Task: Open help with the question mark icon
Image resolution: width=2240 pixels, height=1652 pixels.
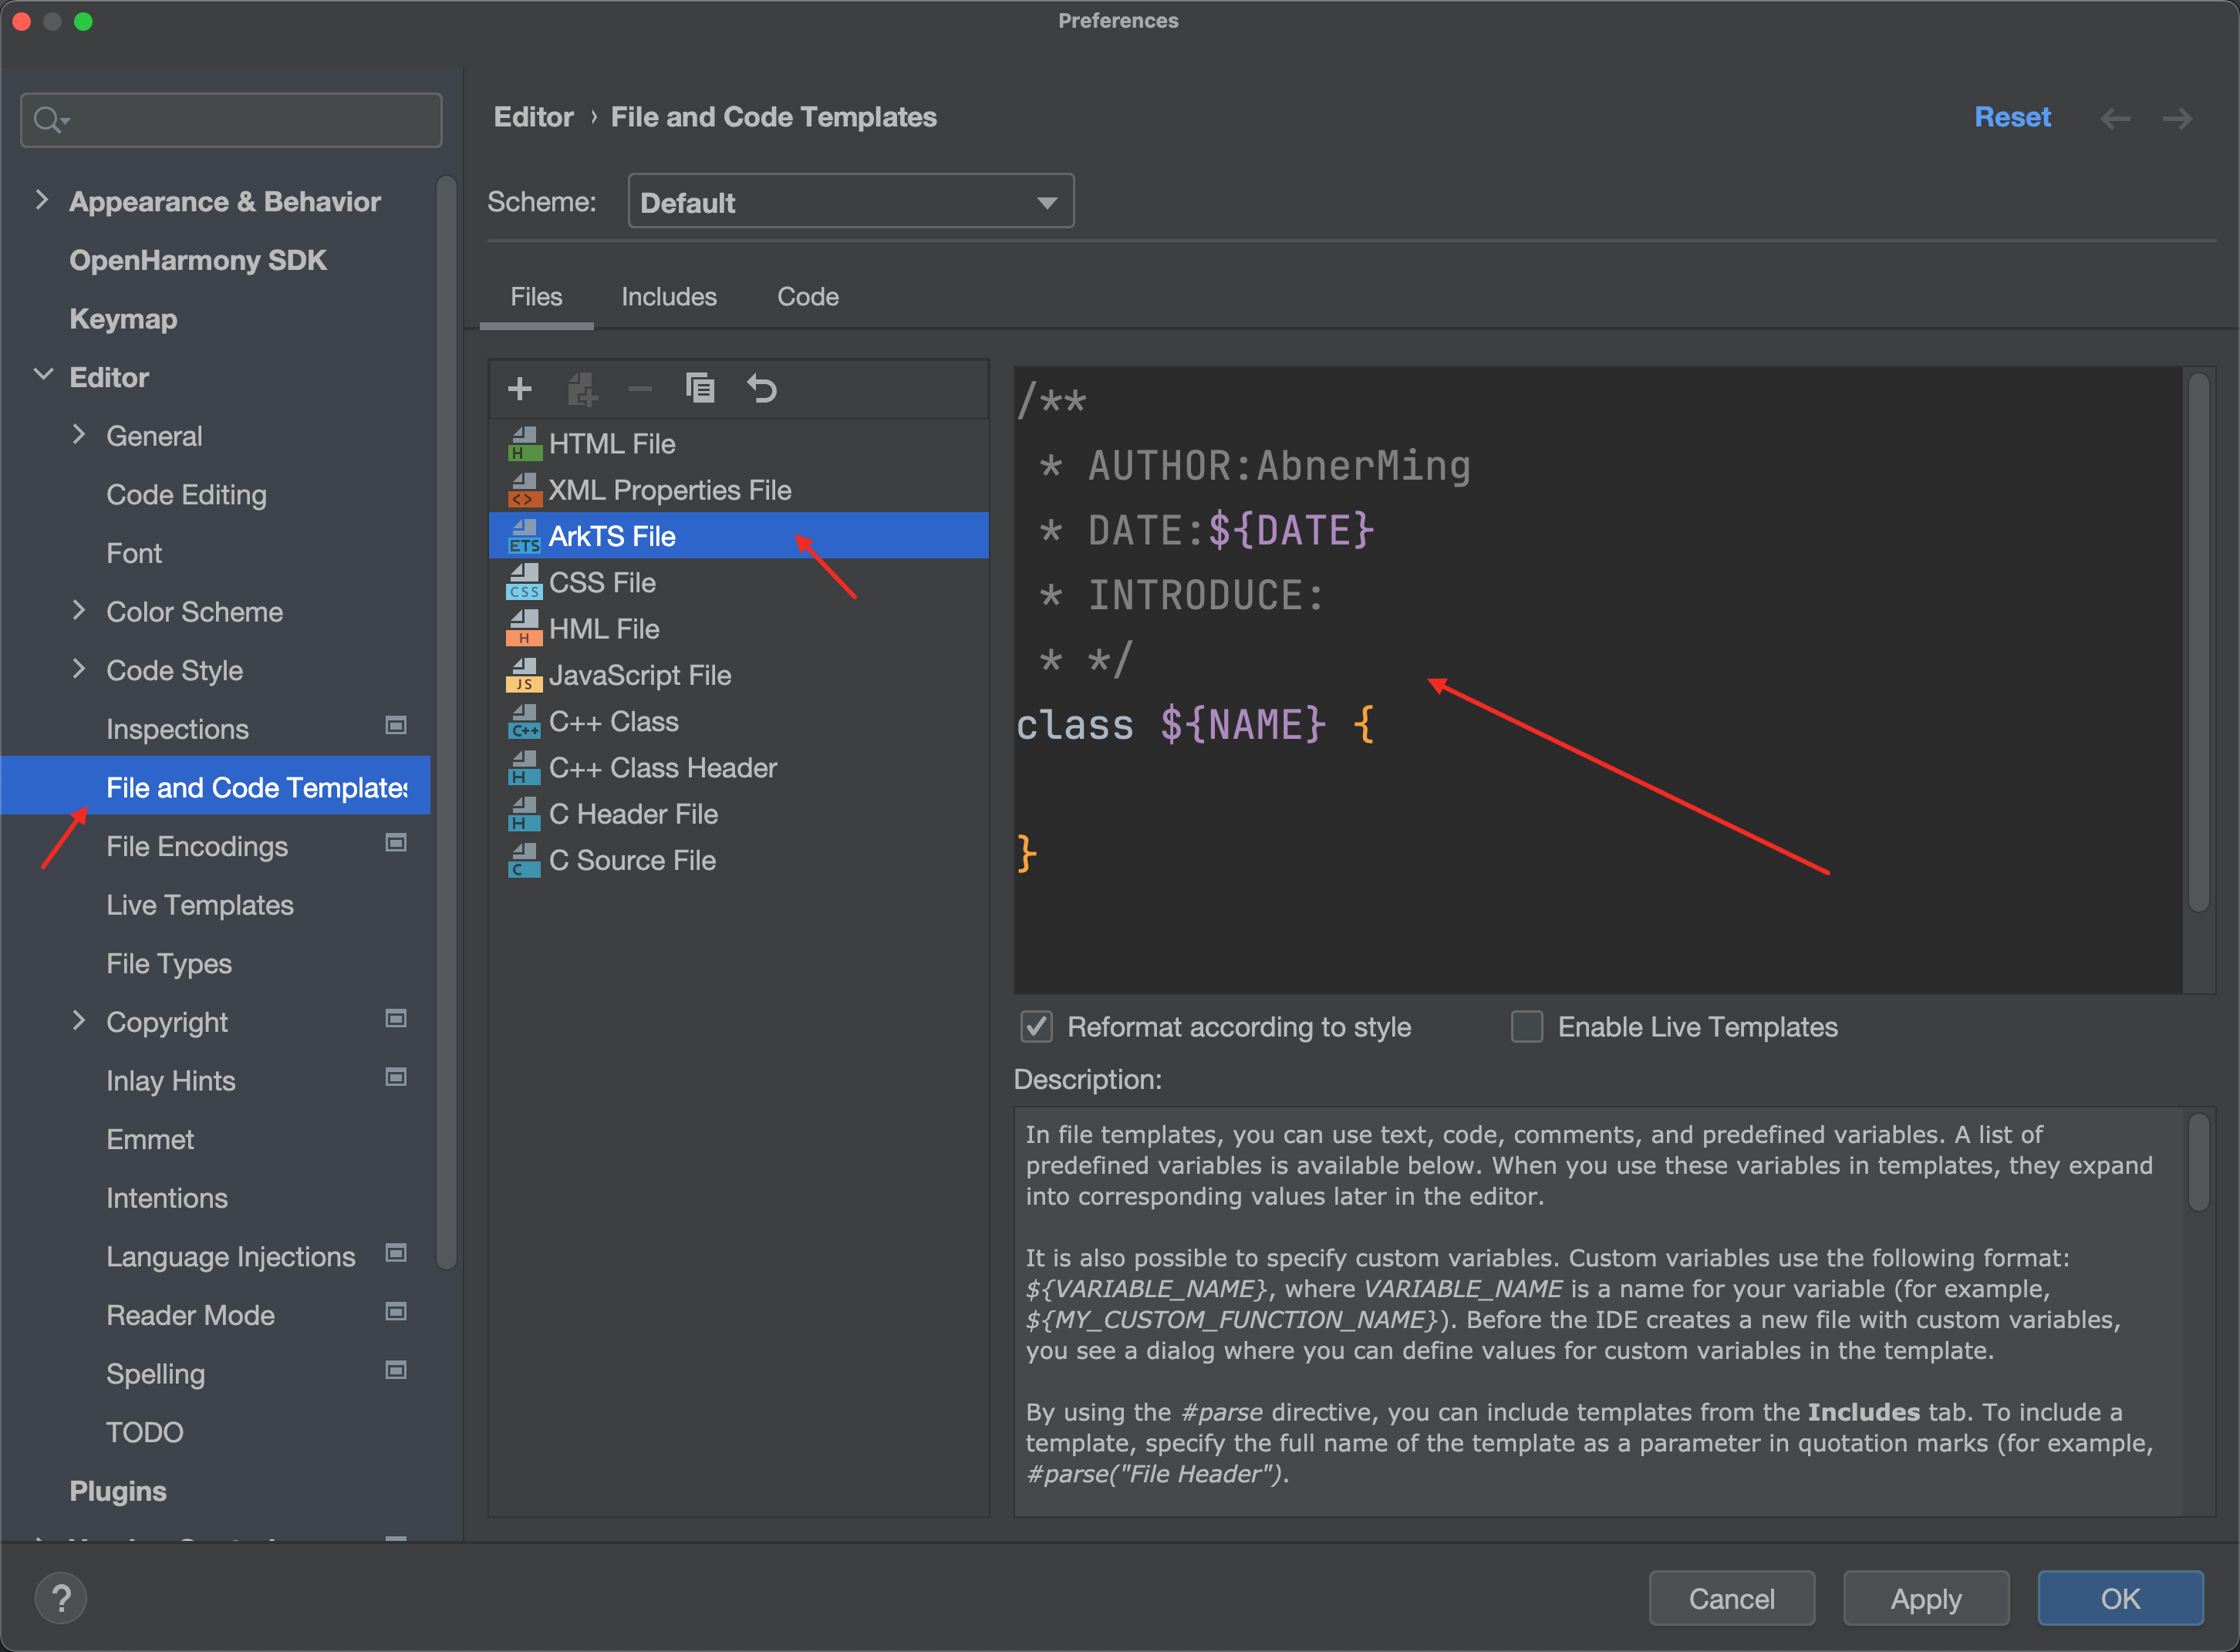Action: click(x=61, y=1598)
